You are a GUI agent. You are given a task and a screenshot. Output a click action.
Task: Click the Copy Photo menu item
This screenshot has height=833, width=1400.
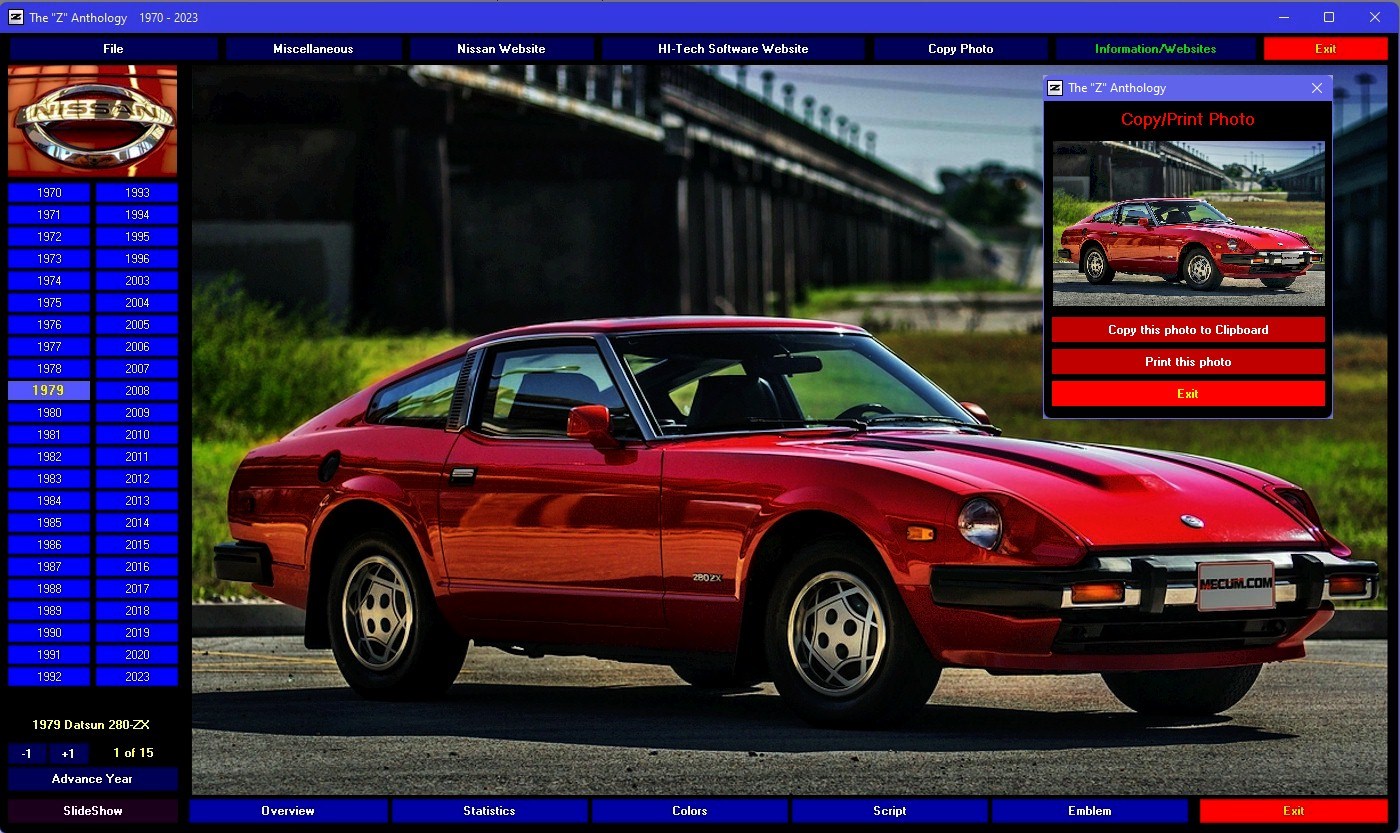(961, 49)
